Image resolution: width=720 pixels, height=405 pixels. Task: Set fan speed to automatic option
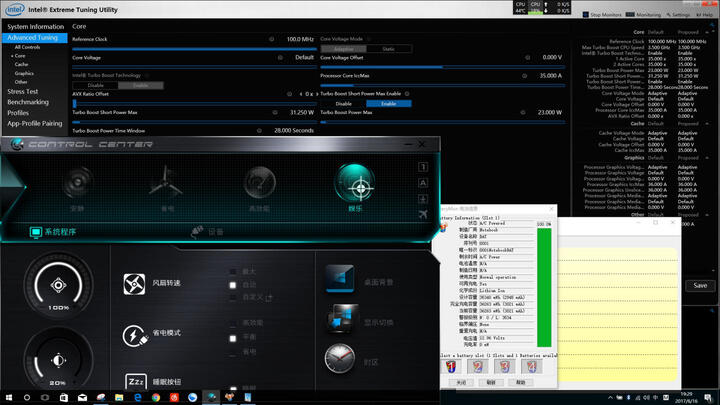point(233,285)
